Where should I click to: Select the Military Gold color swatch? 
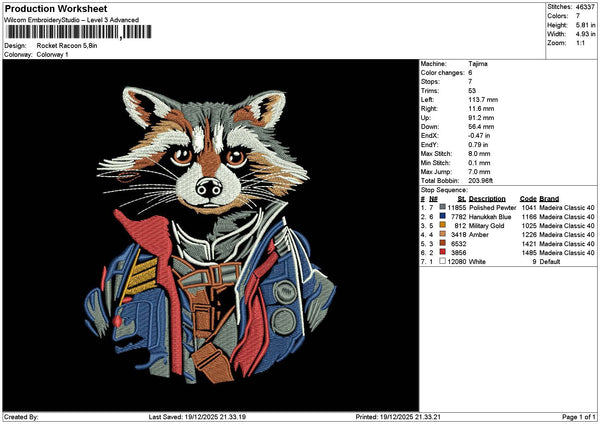(442, 225)
